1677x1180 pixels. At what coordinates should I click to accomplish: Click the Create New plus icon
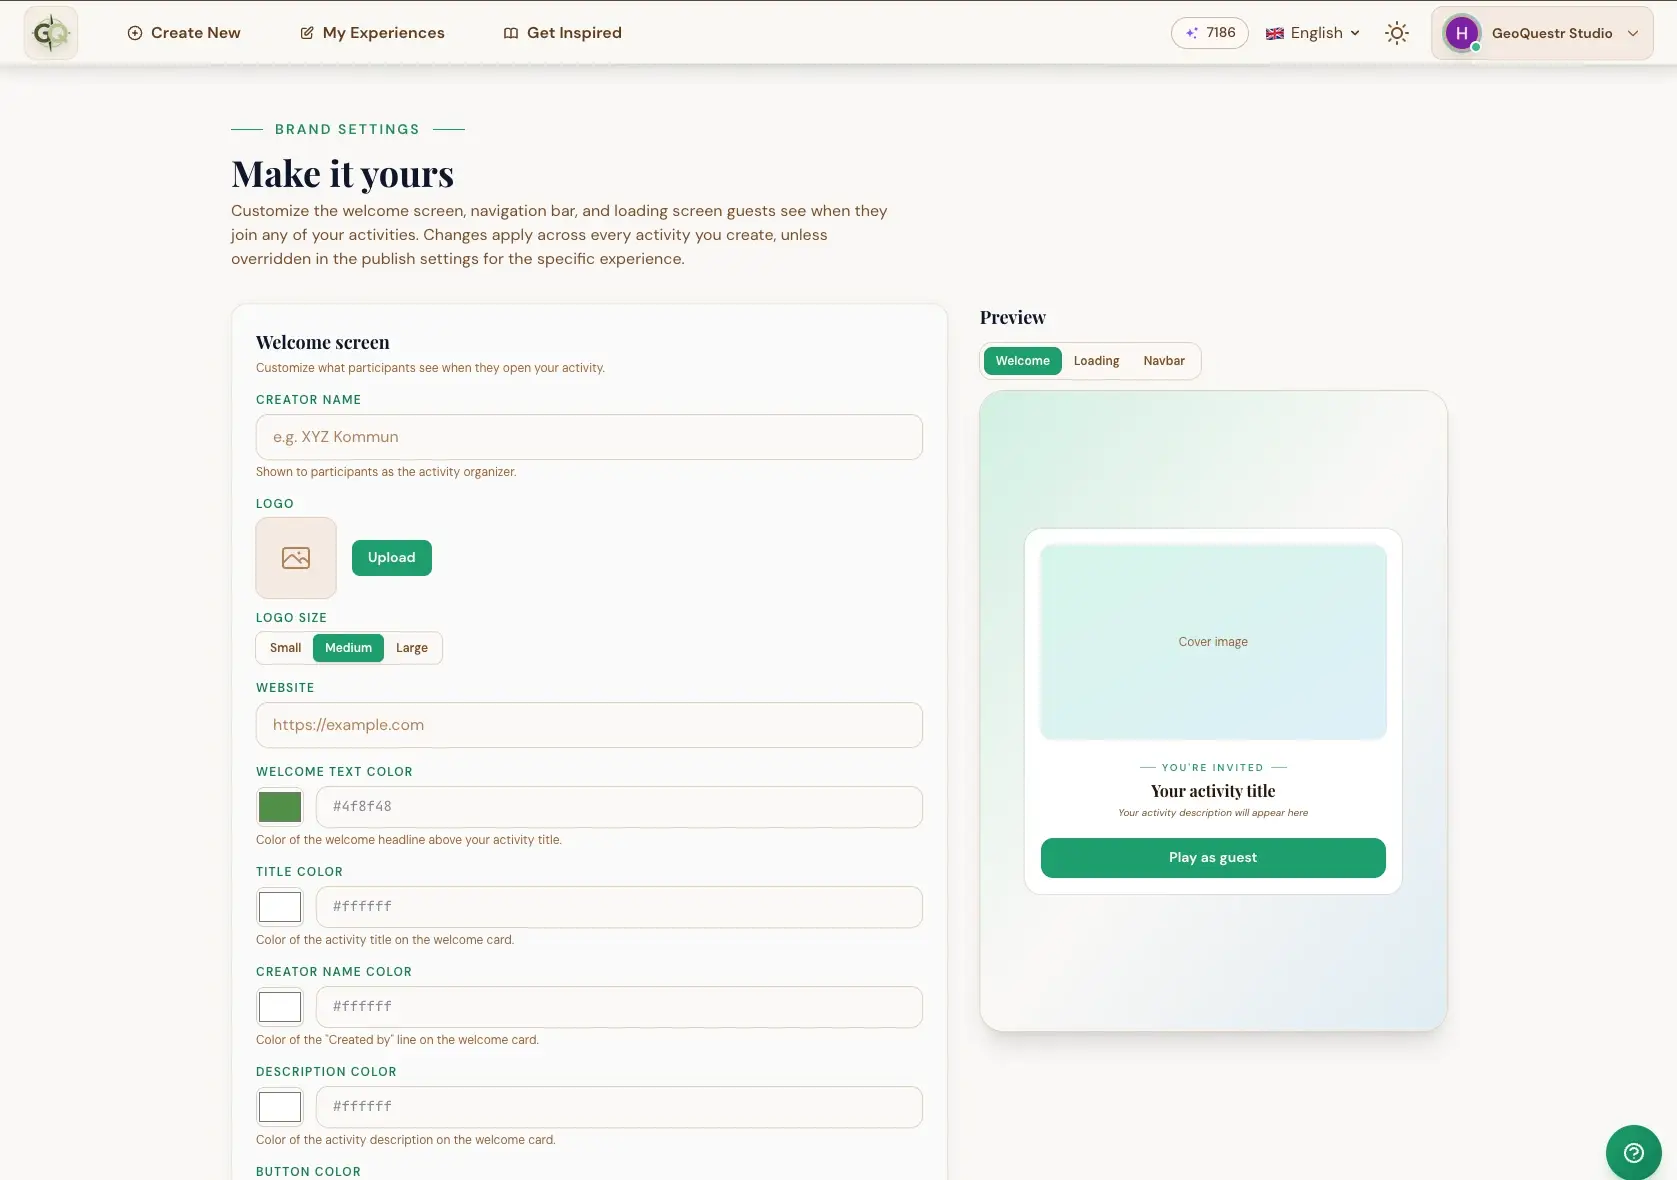(135, 33)
